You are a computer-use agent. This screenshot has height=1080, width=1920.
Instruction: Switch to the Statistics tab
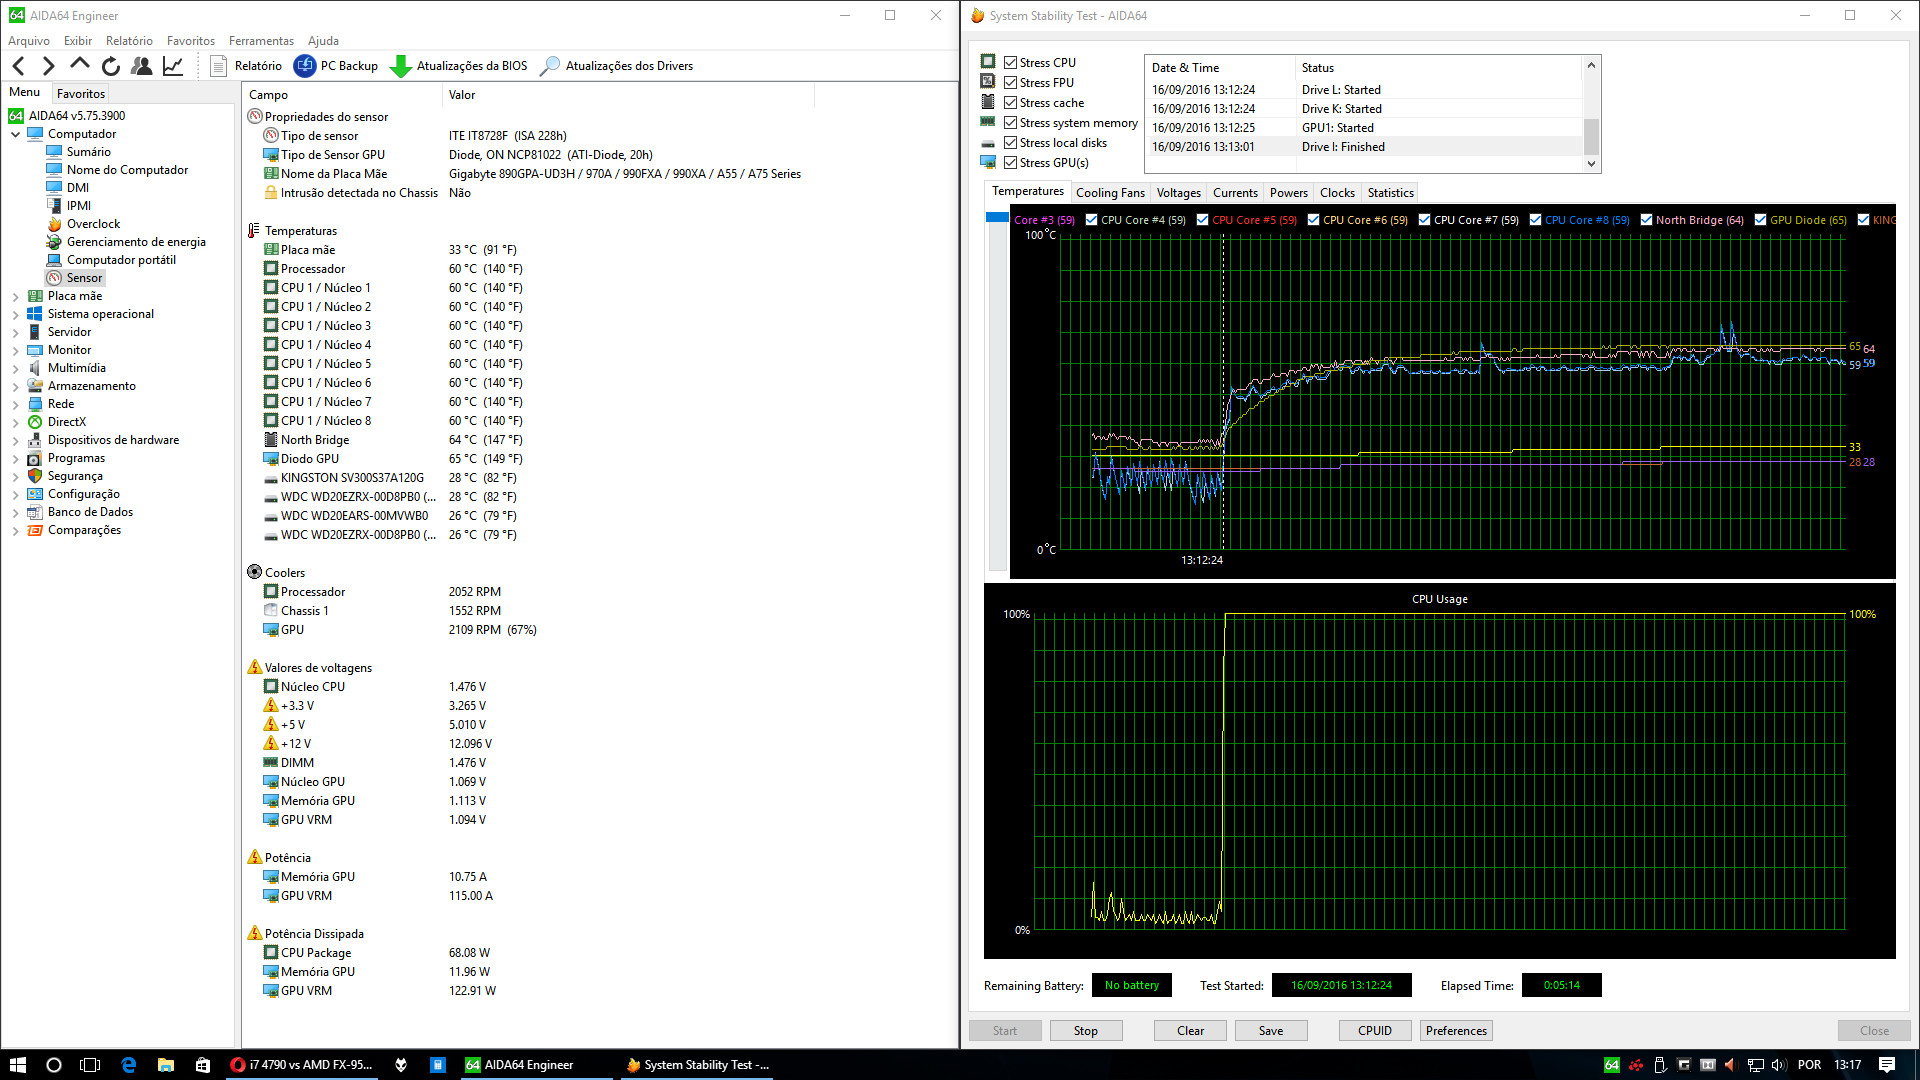click(x=1390, y=193)
